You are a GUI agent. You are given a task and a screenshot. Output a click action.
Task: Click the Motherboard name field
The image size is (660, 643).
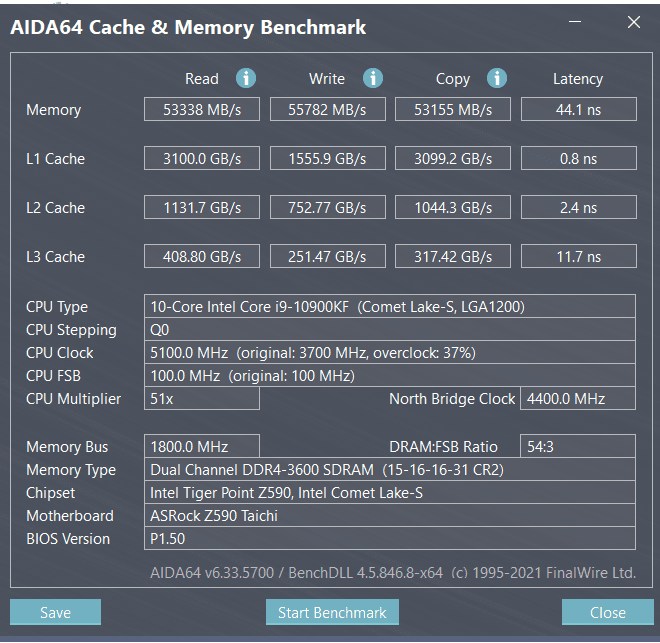tap(390, 516)
